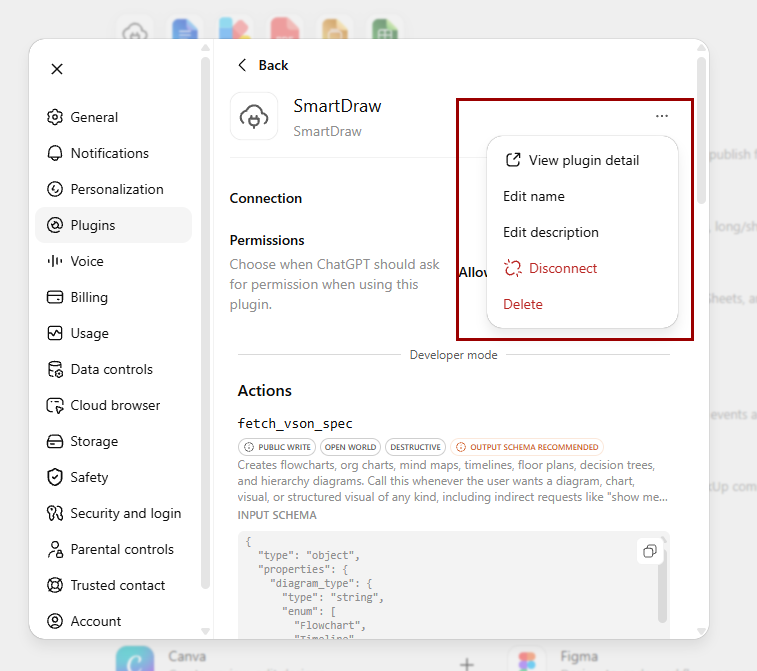Click the Data controls database icon
This screenshot has height=671, width=757.
point(55,369)
